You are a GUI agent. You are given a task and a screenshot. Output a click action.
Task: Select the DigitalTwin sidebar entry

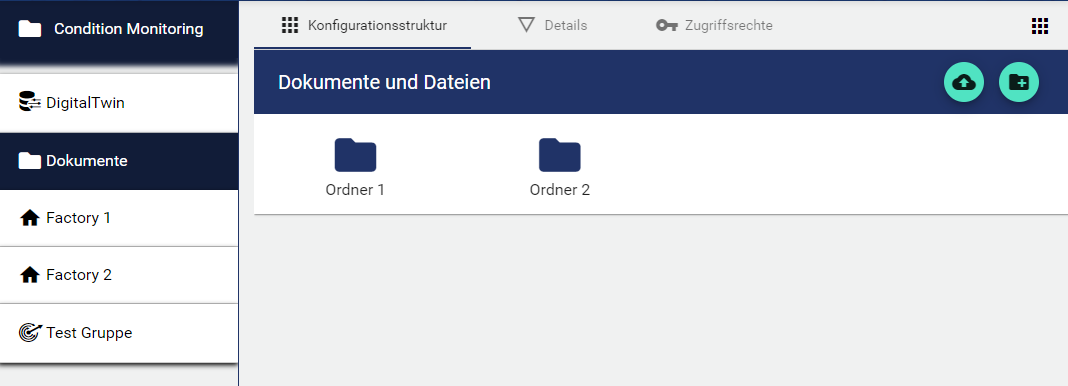119,103
